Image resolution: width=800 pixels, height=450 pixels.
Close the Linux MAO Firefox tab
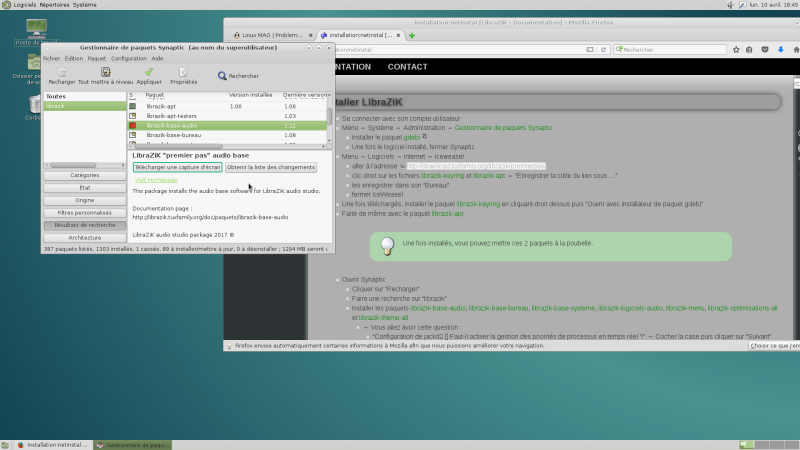click(x=311, y=35)
